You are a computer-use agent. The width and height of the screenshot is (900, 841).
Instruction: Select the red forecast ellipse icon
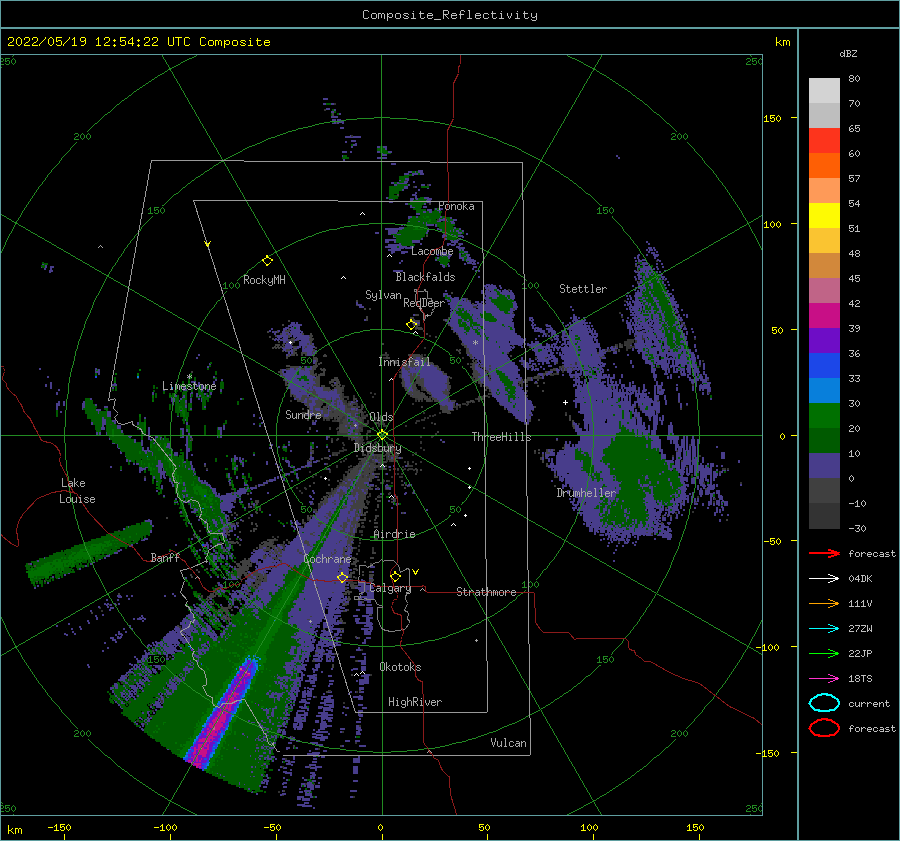tap(824, 728)
